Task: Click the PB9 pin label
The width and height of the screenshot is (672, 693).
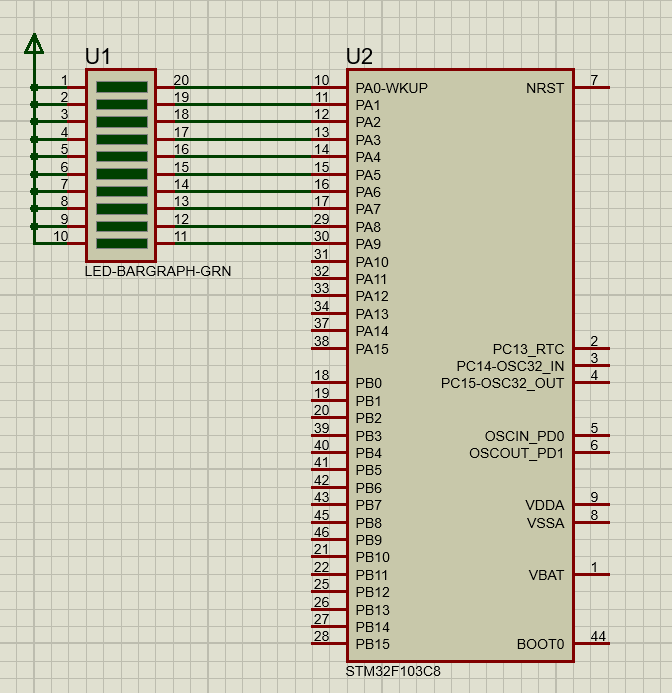Action: pyautogui.click(x=369, y=540)
